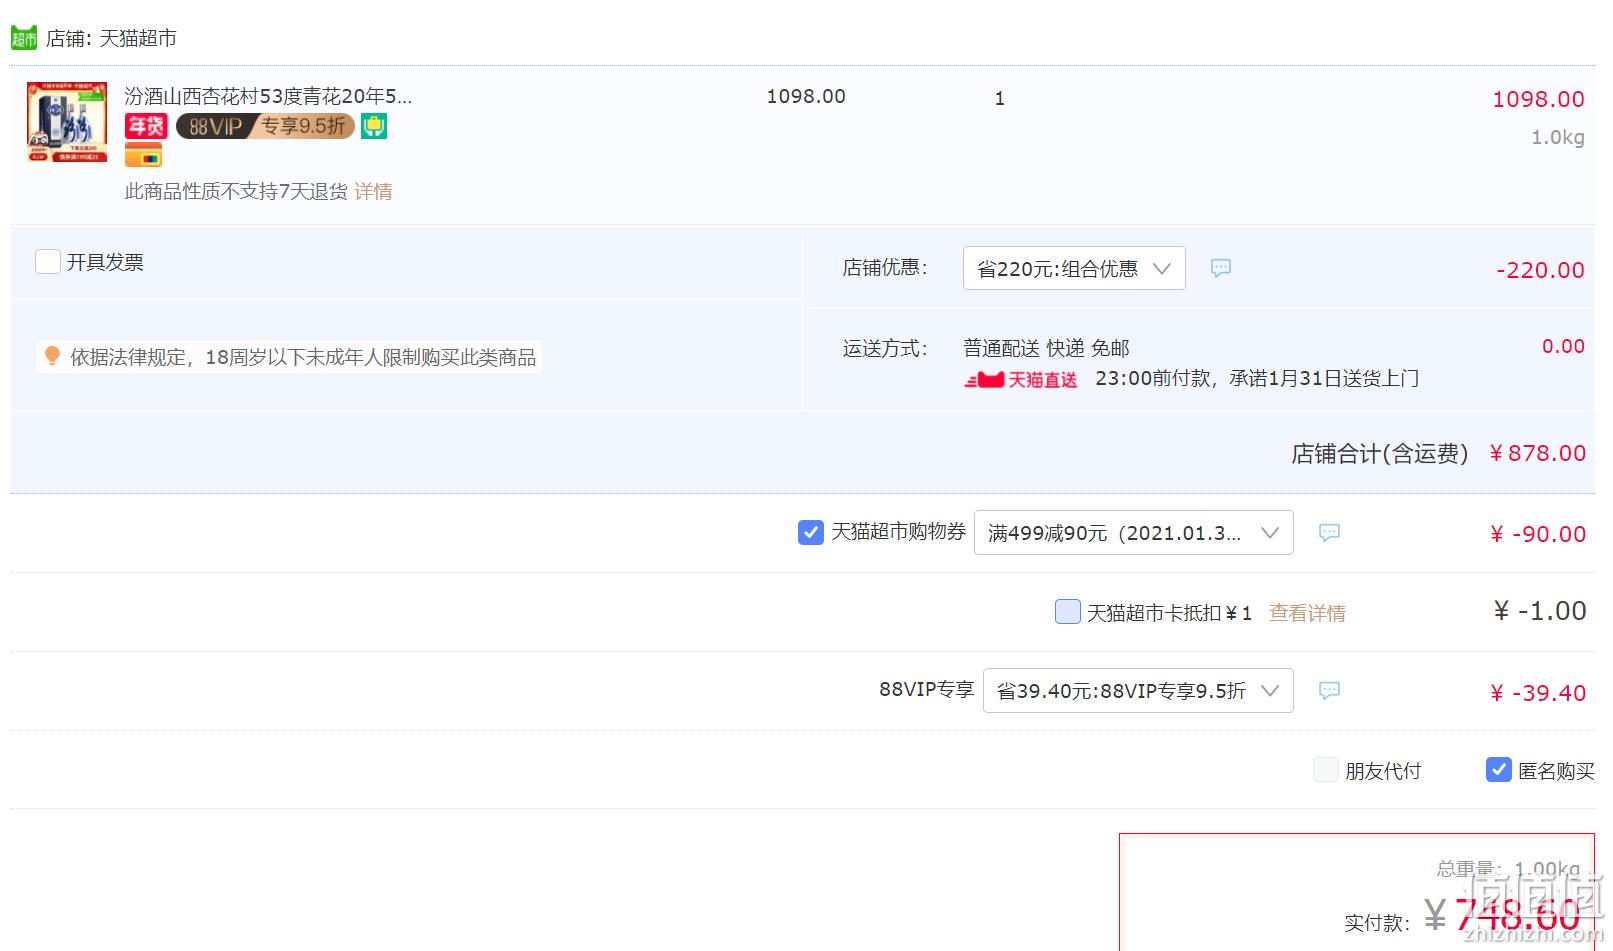Screen dimensions: 1613x951
Task: Expand the 满499减90元 coupon dropdown
Action: click(x=1133, y=532)
